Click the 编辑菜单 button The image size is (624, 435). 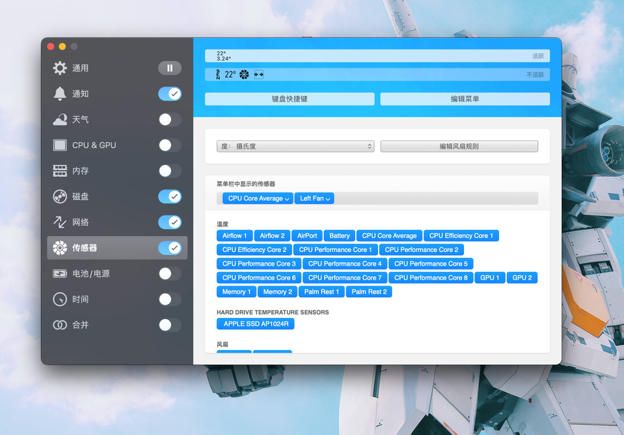click(x=465, y=99)
